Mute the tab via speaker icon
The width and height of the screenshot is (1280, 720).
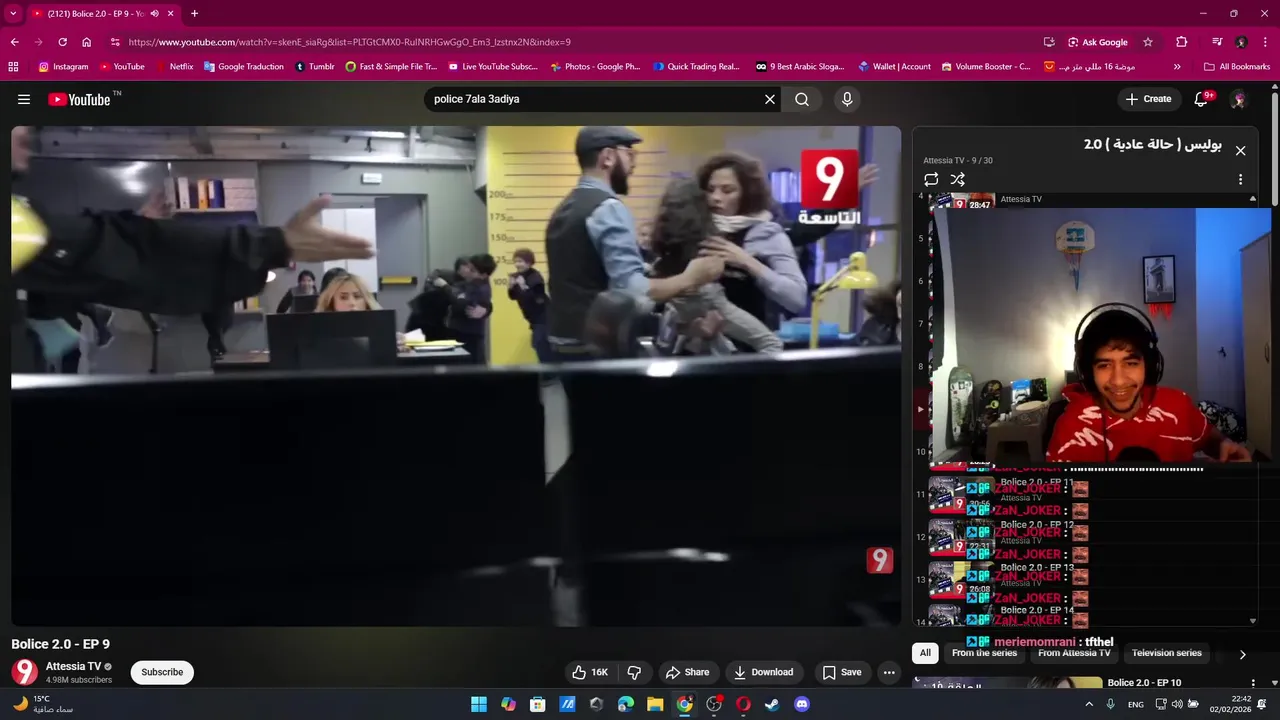click(154, 14)
